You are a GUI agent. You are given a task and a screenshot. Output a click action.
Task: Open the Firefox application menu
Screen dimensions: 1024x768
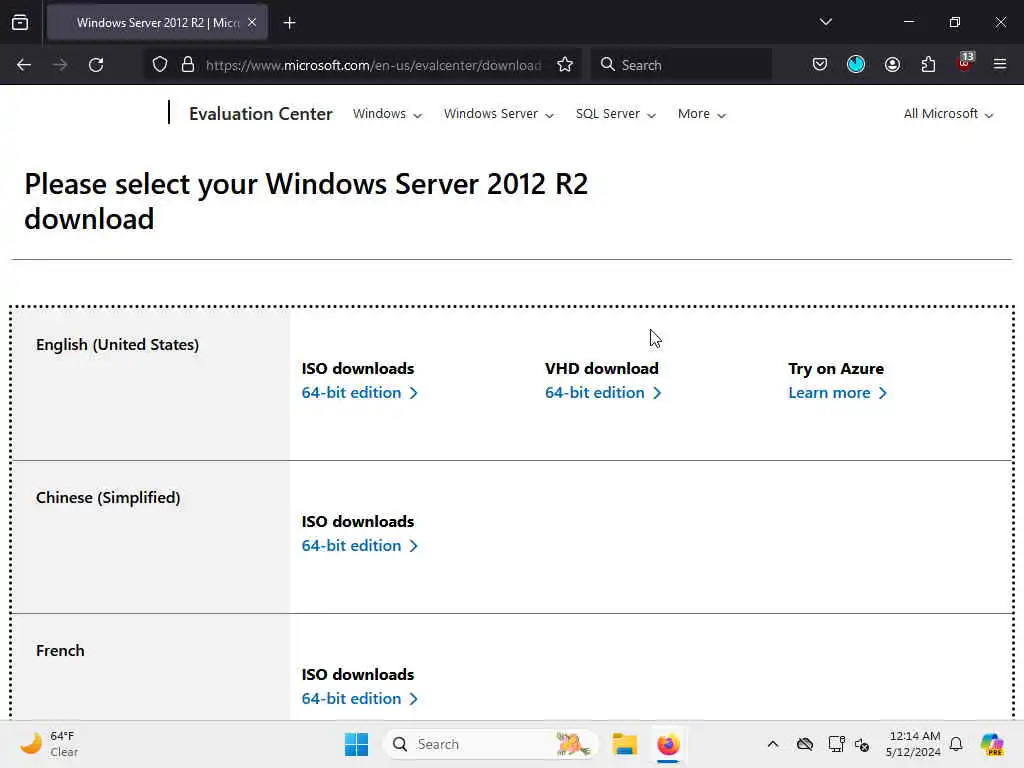(1000, 64)
